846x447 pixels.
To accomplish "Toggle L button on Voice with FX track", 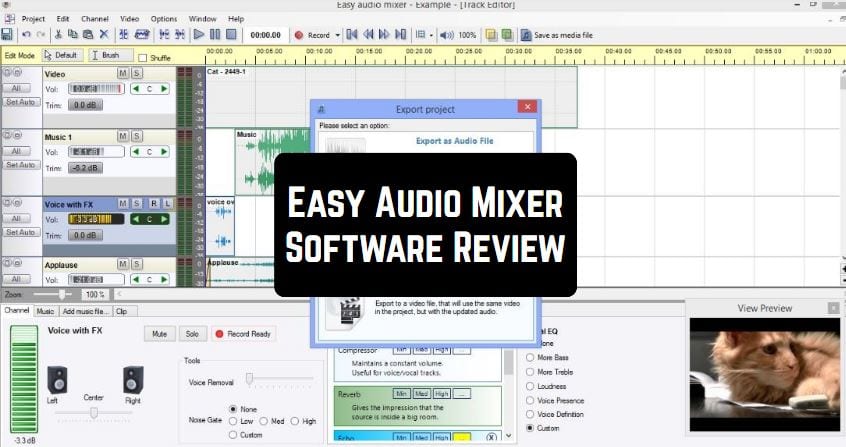I will 168,204.
